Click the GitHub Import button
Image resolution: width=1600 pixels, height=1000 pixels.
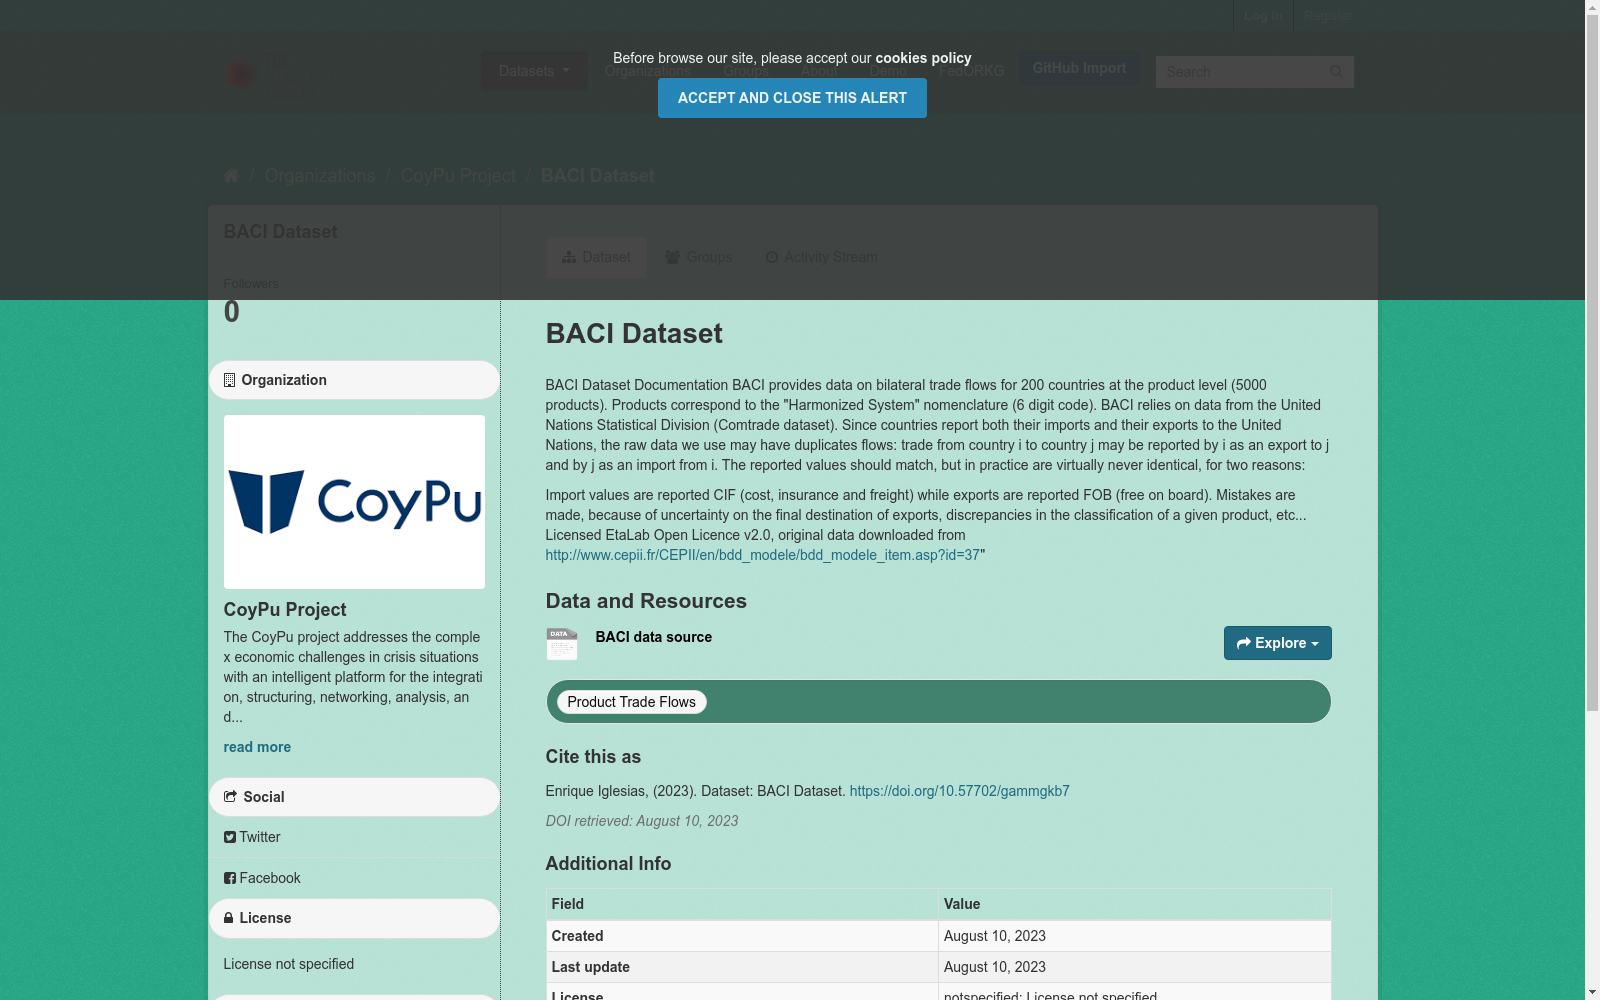point(1079,68)
